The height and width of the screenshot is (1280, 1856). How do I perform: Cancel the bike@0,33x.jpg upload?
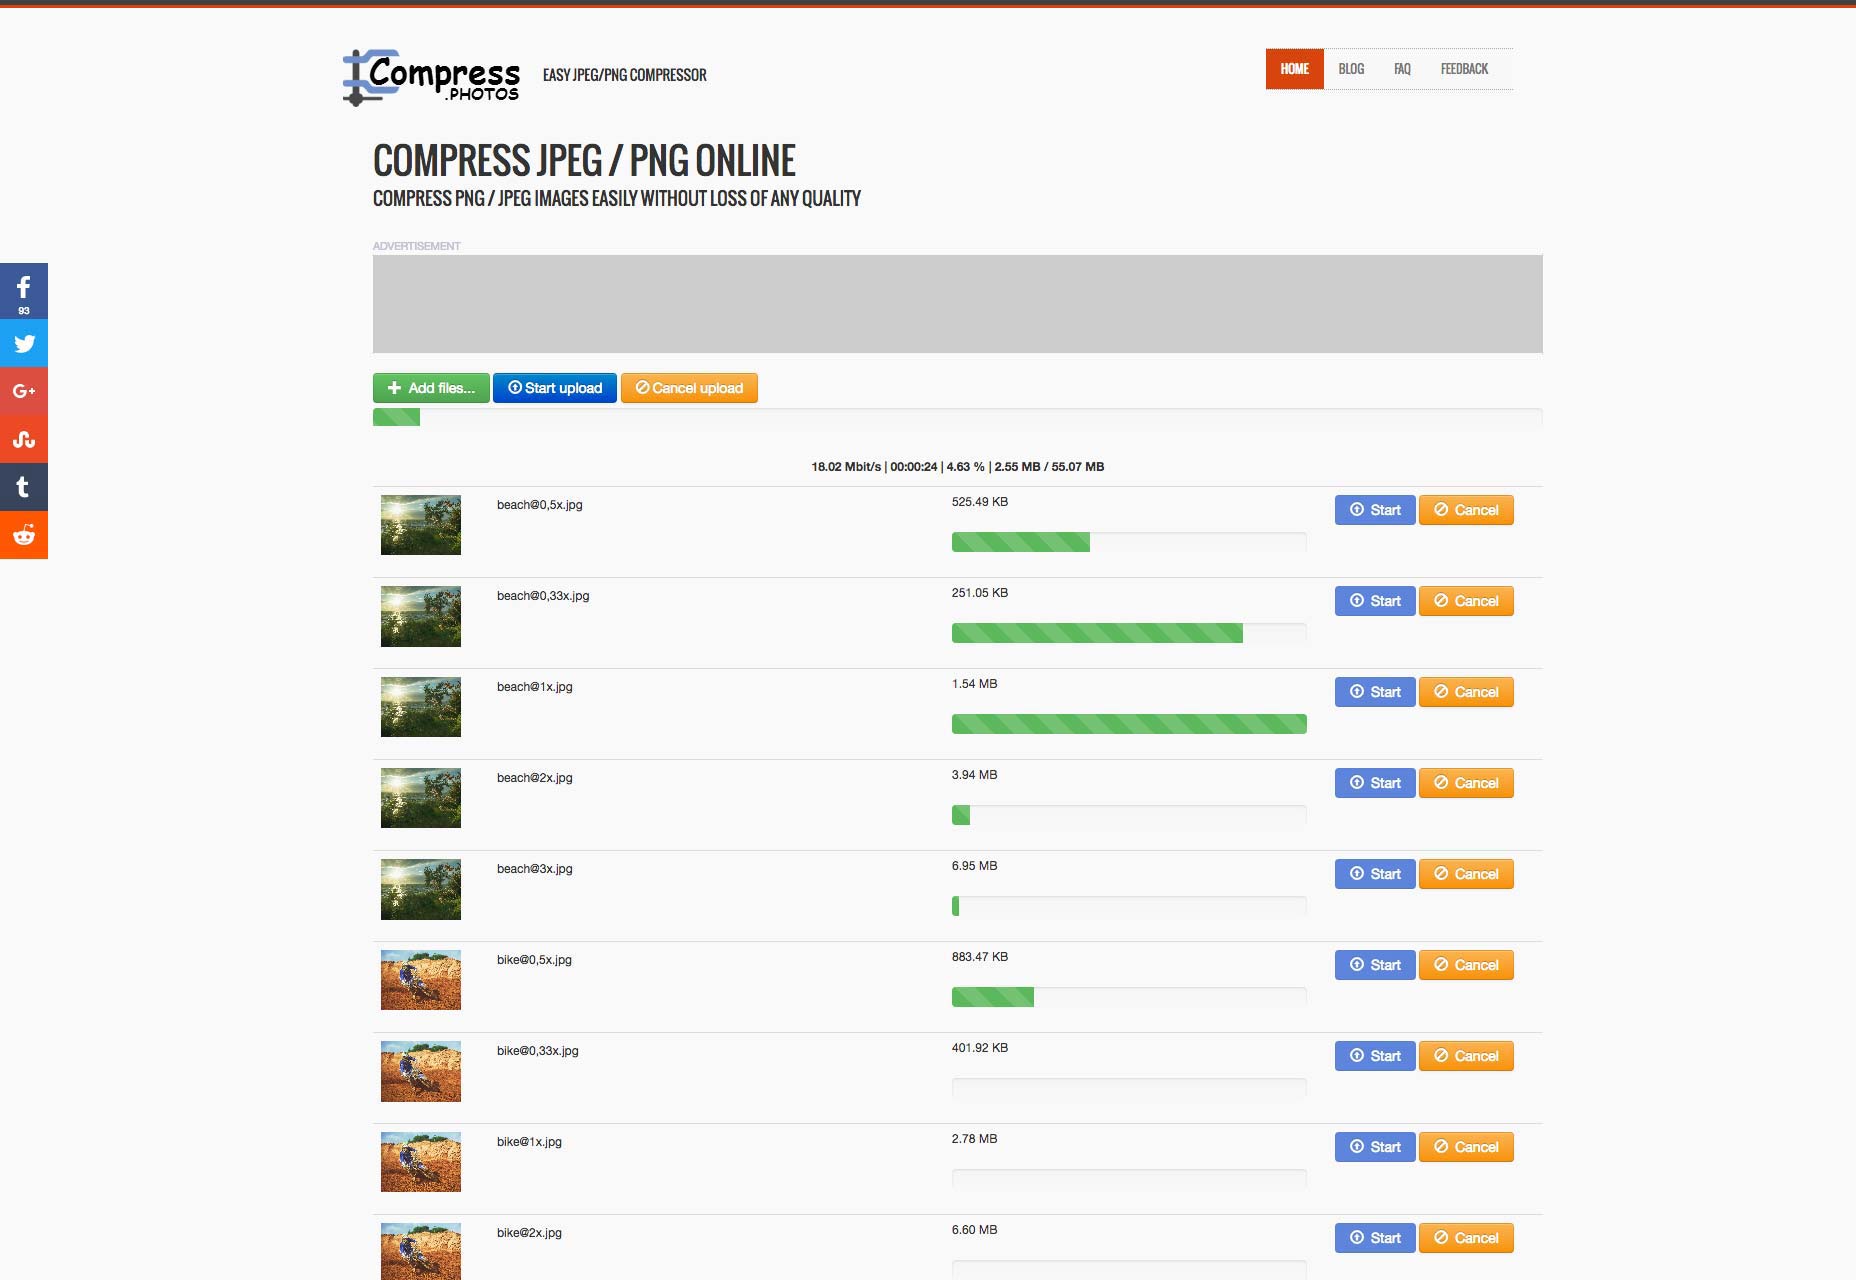(1466, 1056)
